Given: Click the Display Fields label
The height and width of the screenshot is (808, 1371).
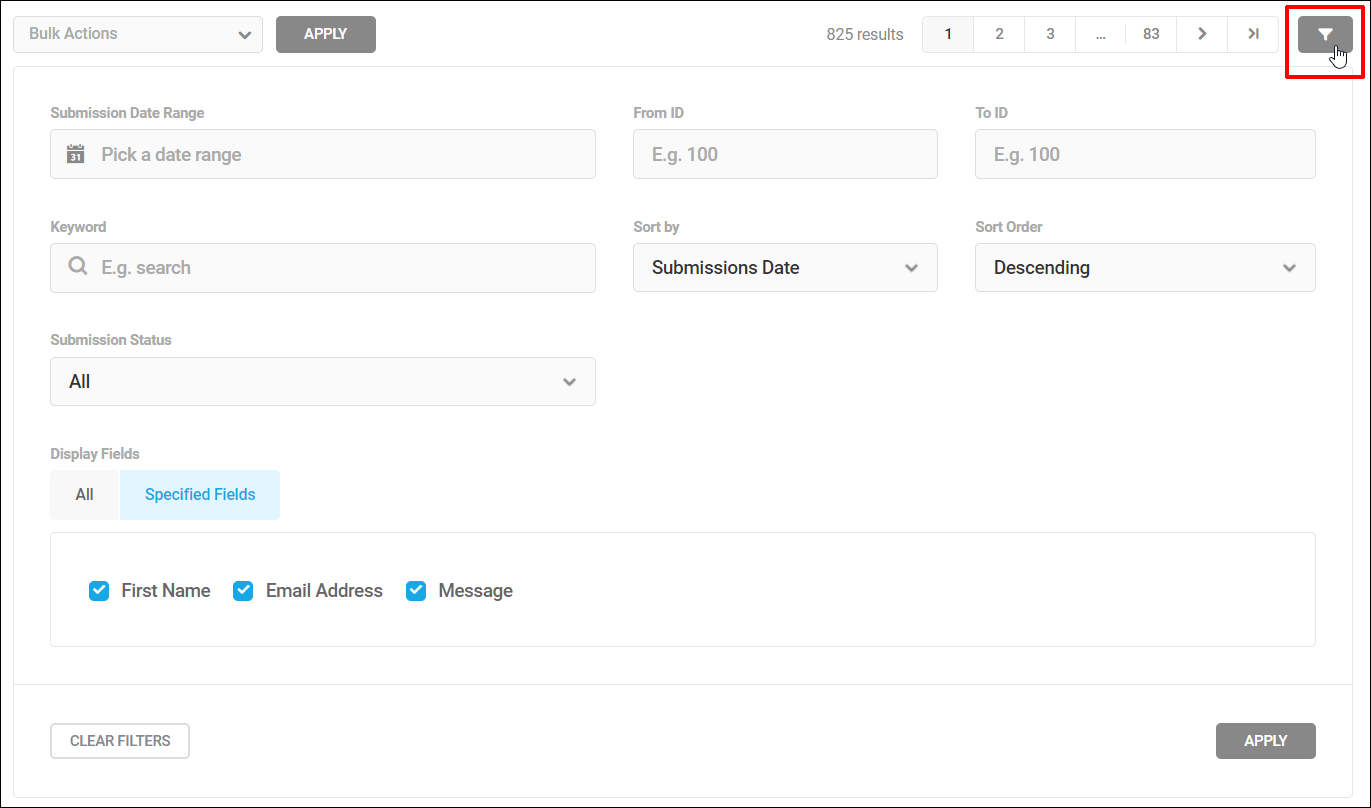Looking at the screenshot, I should tap(95, 454).
